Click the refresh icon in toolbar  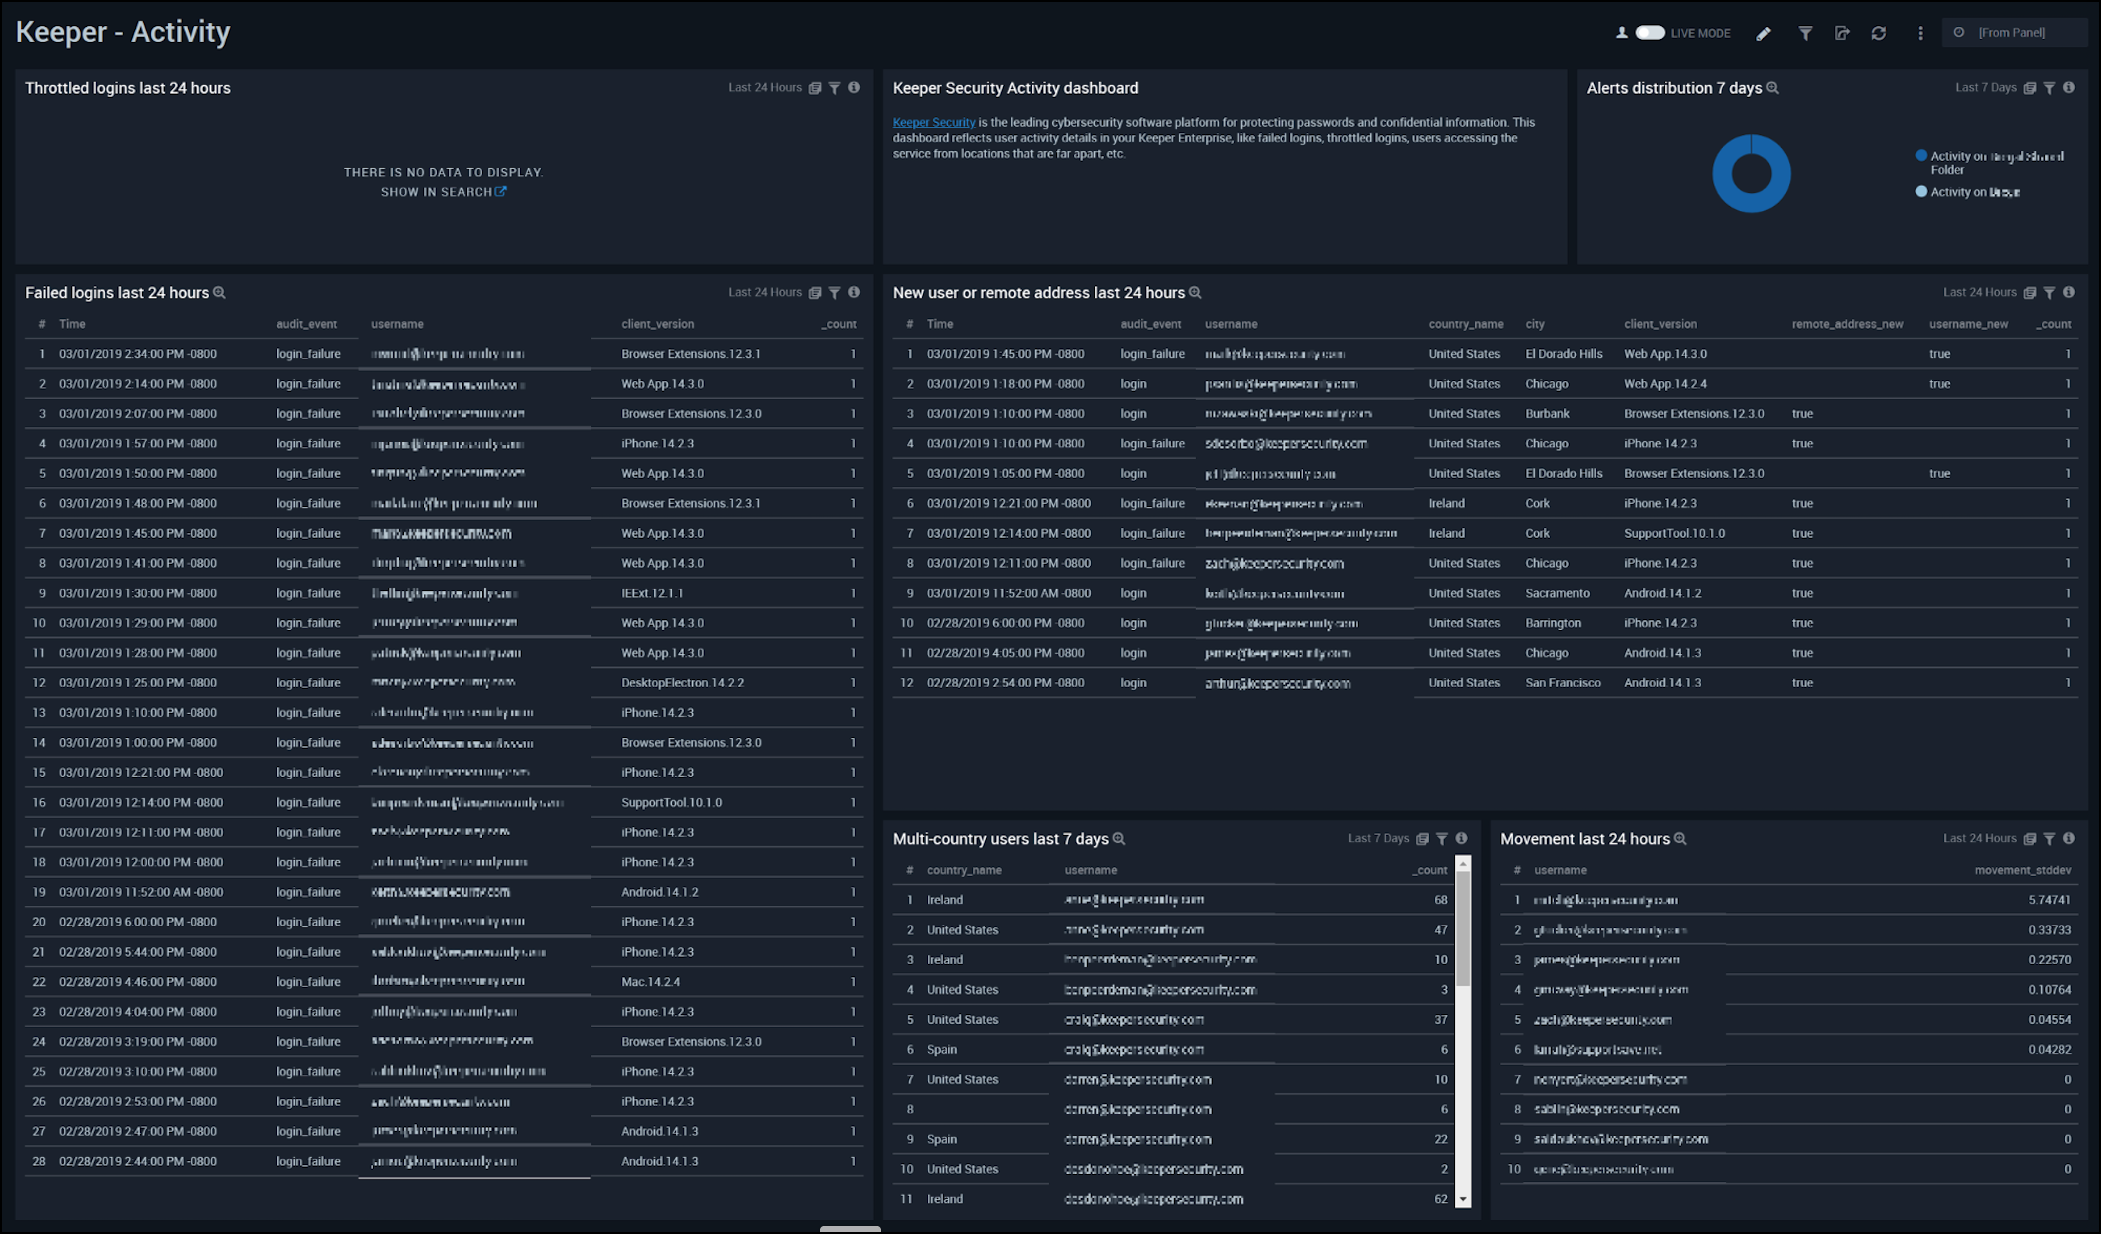(1881, 32)
